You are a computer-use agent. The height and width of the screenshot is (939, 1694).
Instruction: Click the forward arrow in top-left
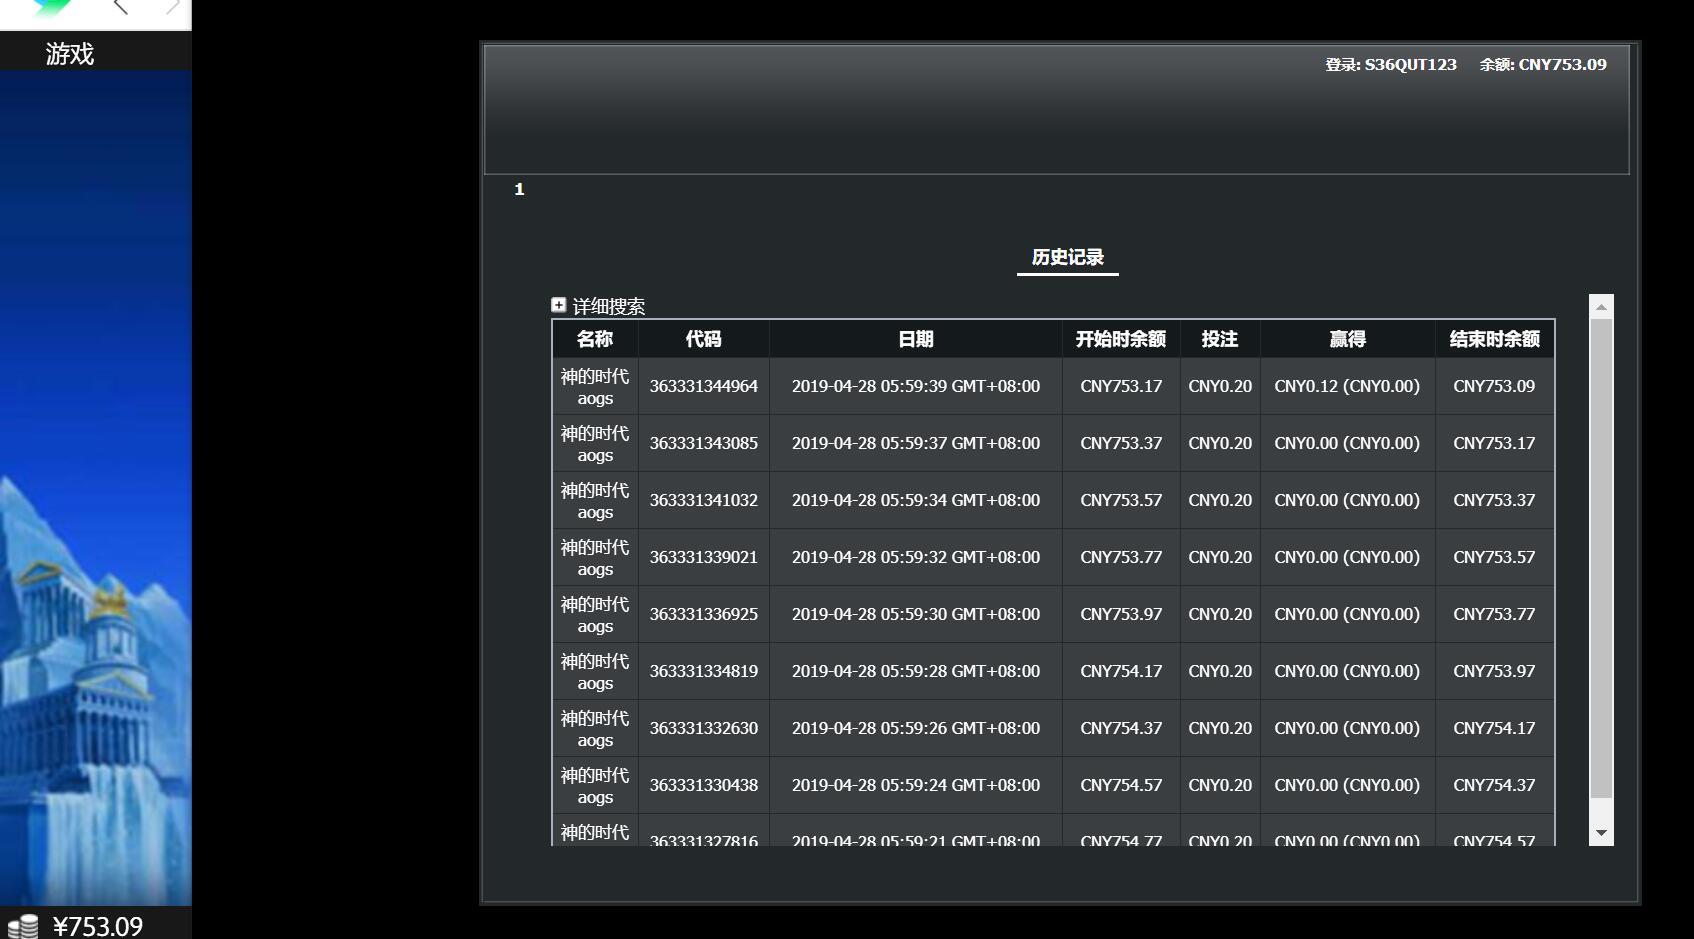click(x=172, y=7)
